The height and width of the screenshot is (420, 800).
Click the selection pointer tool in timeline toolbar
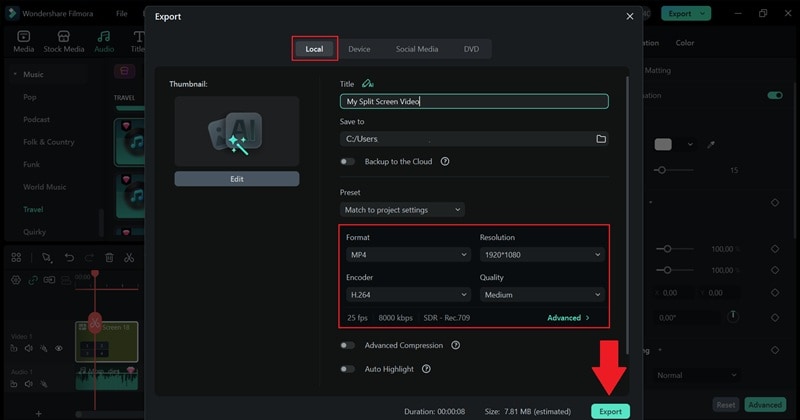point(47,258)
